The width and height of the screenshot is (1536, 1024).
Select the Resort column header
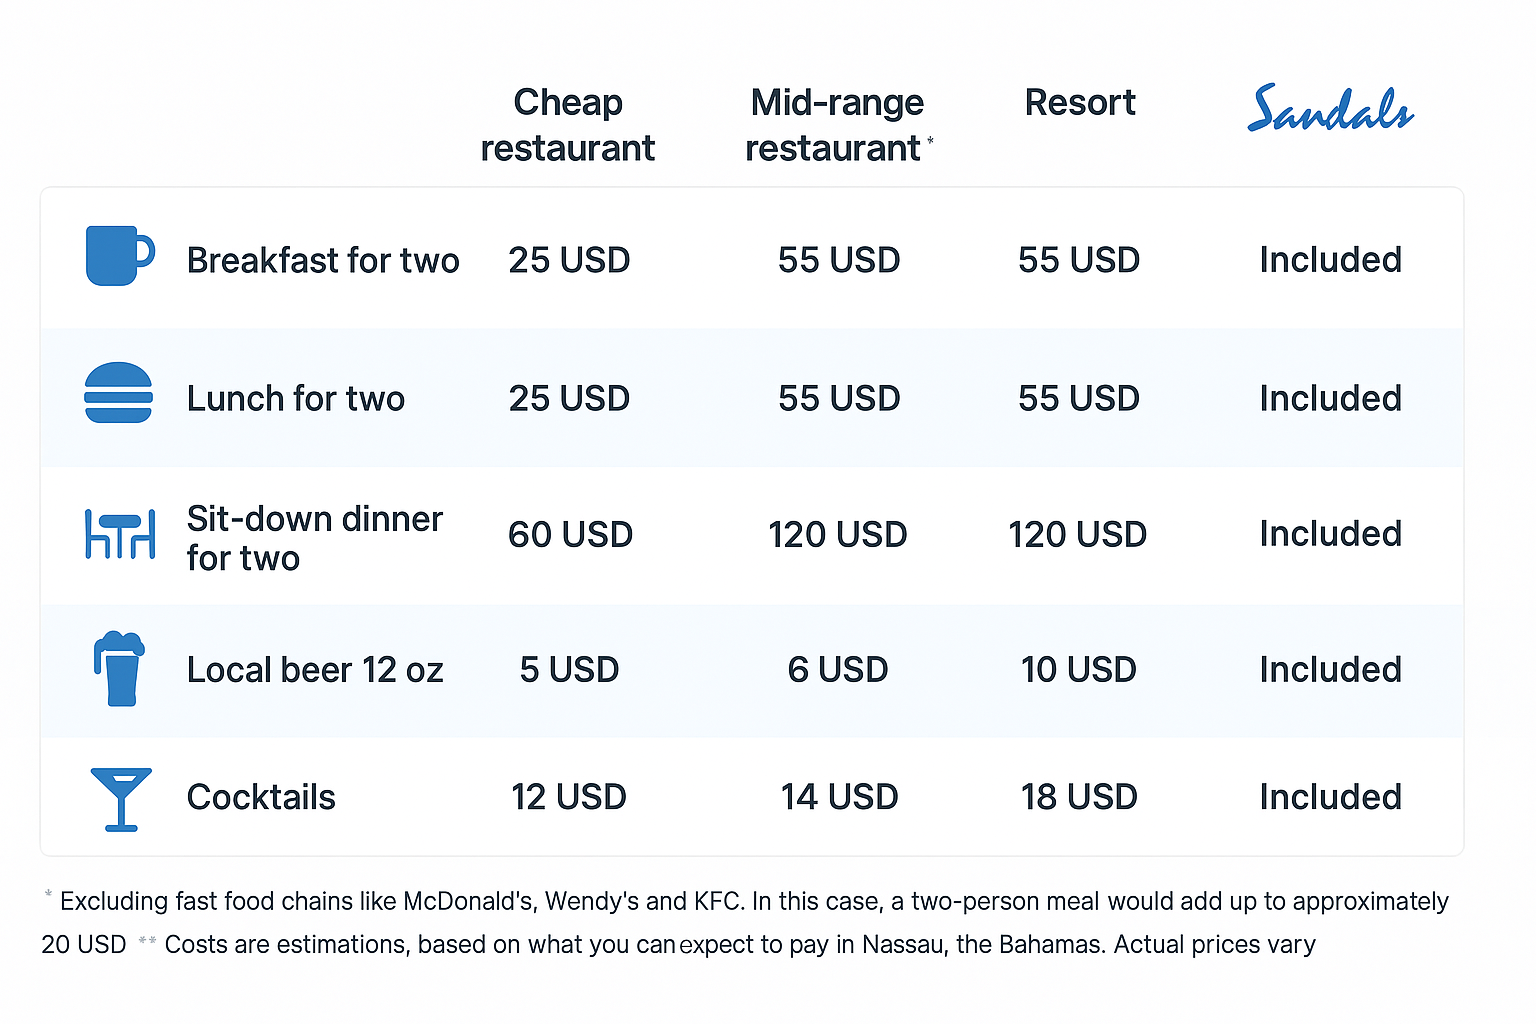click(1080, 103)
